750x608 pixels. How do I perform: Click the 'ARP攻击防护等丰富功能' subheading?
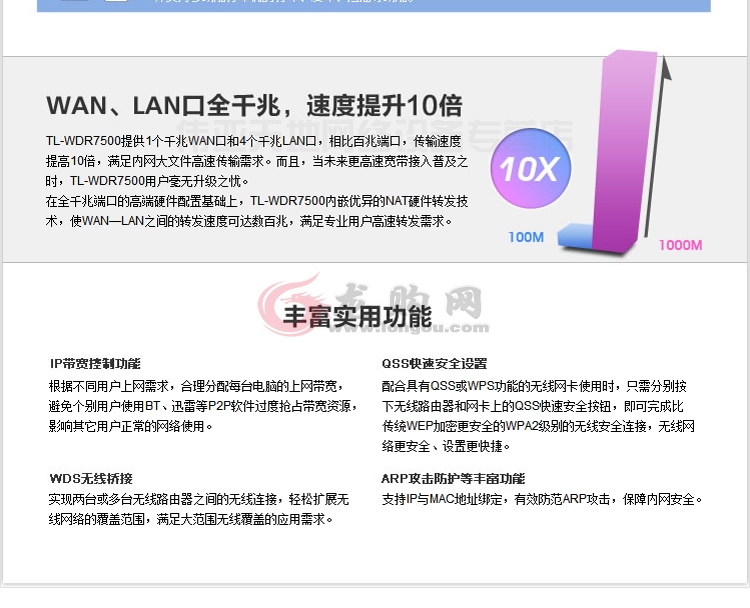(453, 478)
